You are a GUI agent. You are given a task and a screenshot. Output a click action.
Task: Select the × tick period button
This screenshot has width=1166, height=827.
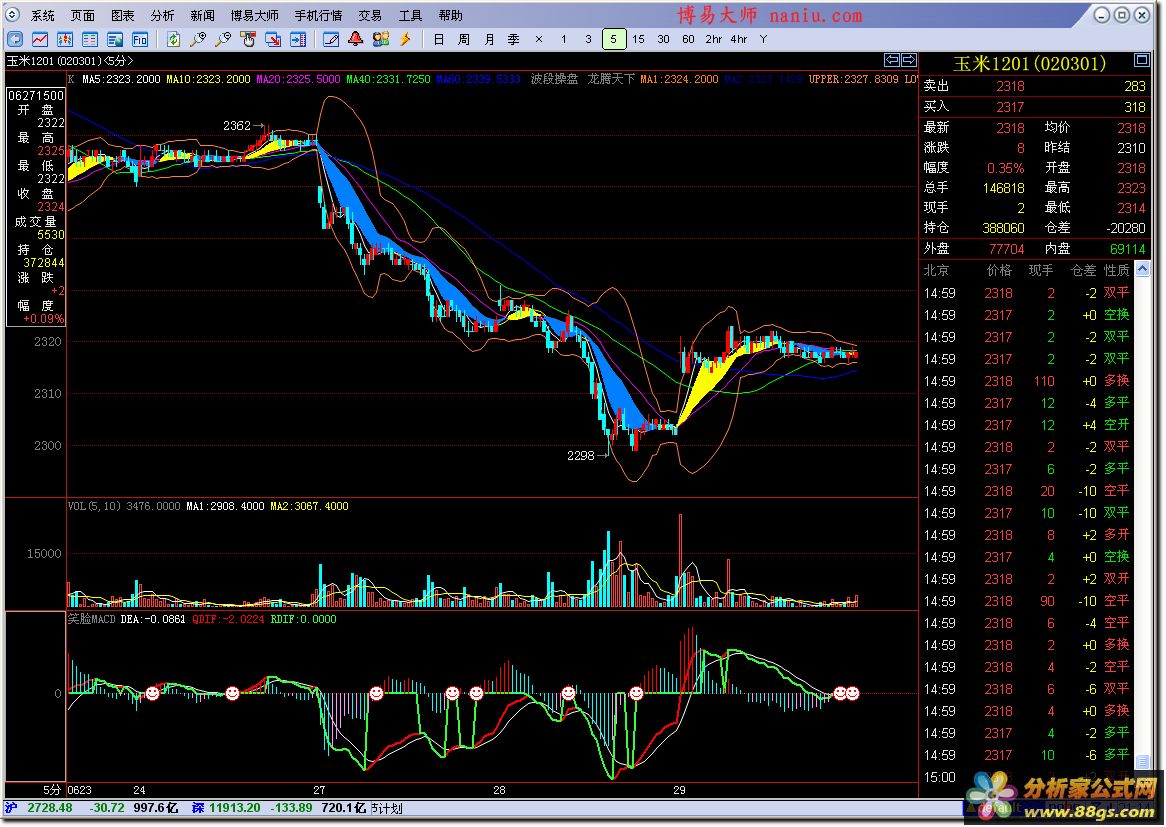tap(538, 39)
